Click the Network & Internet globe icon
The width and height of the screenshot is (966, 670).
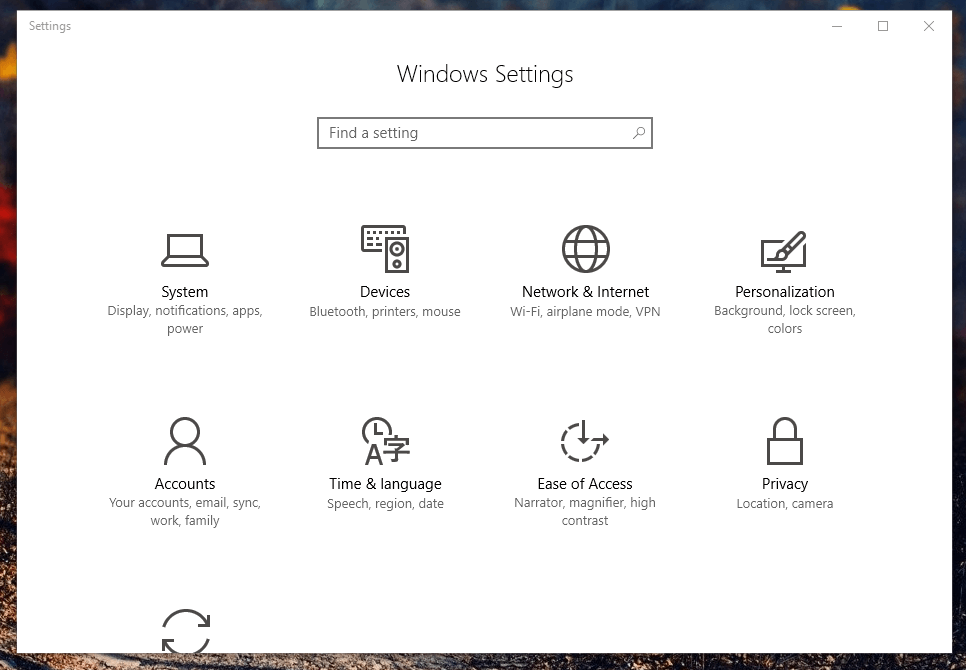coord(585,249)
